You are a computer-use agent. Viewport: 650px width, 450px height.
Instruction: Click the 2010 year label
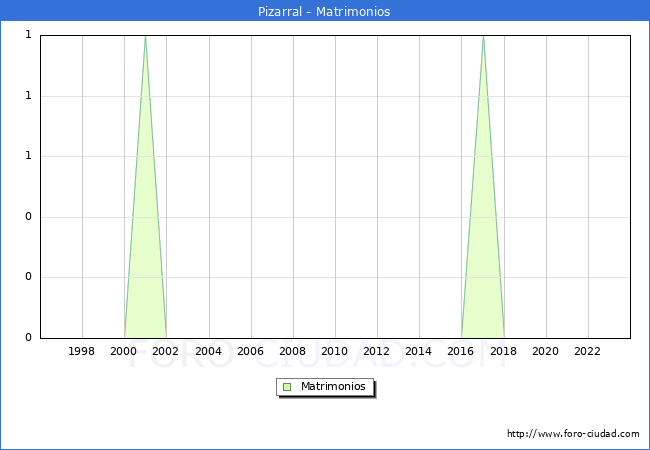click(334, 351)
